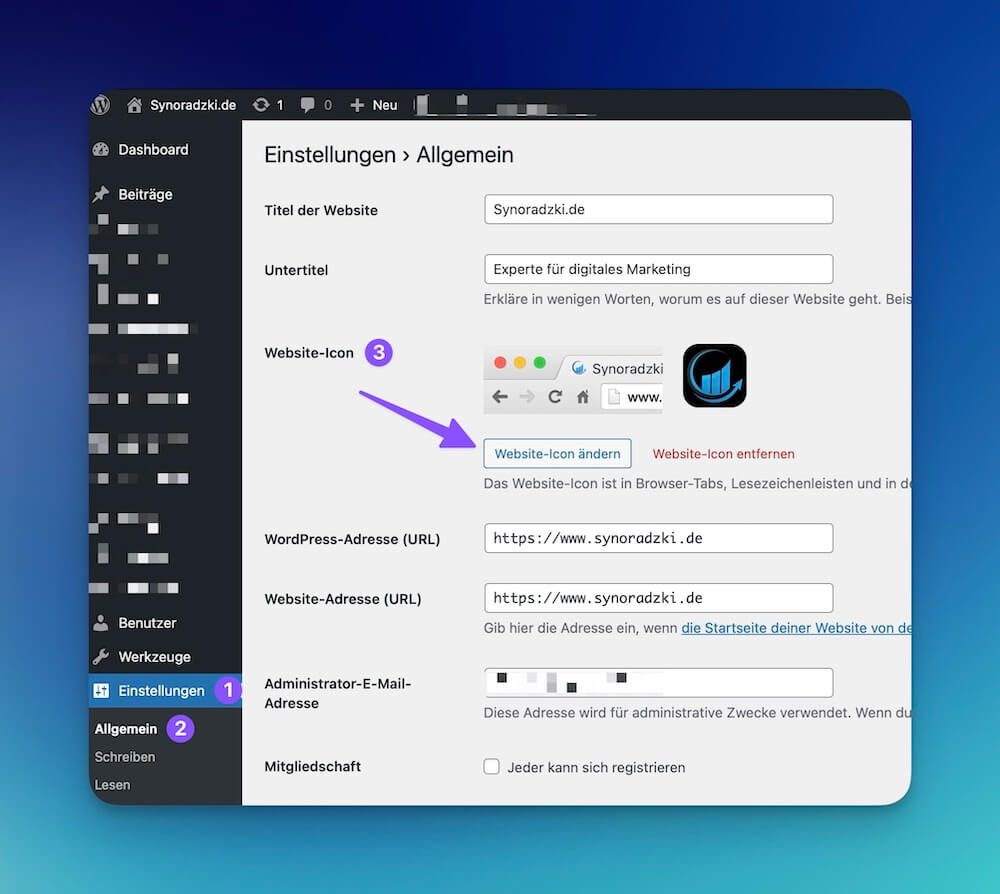Click the Untertitel label
This screenshot has width=1000, height=894.
[x=296, y=270]
